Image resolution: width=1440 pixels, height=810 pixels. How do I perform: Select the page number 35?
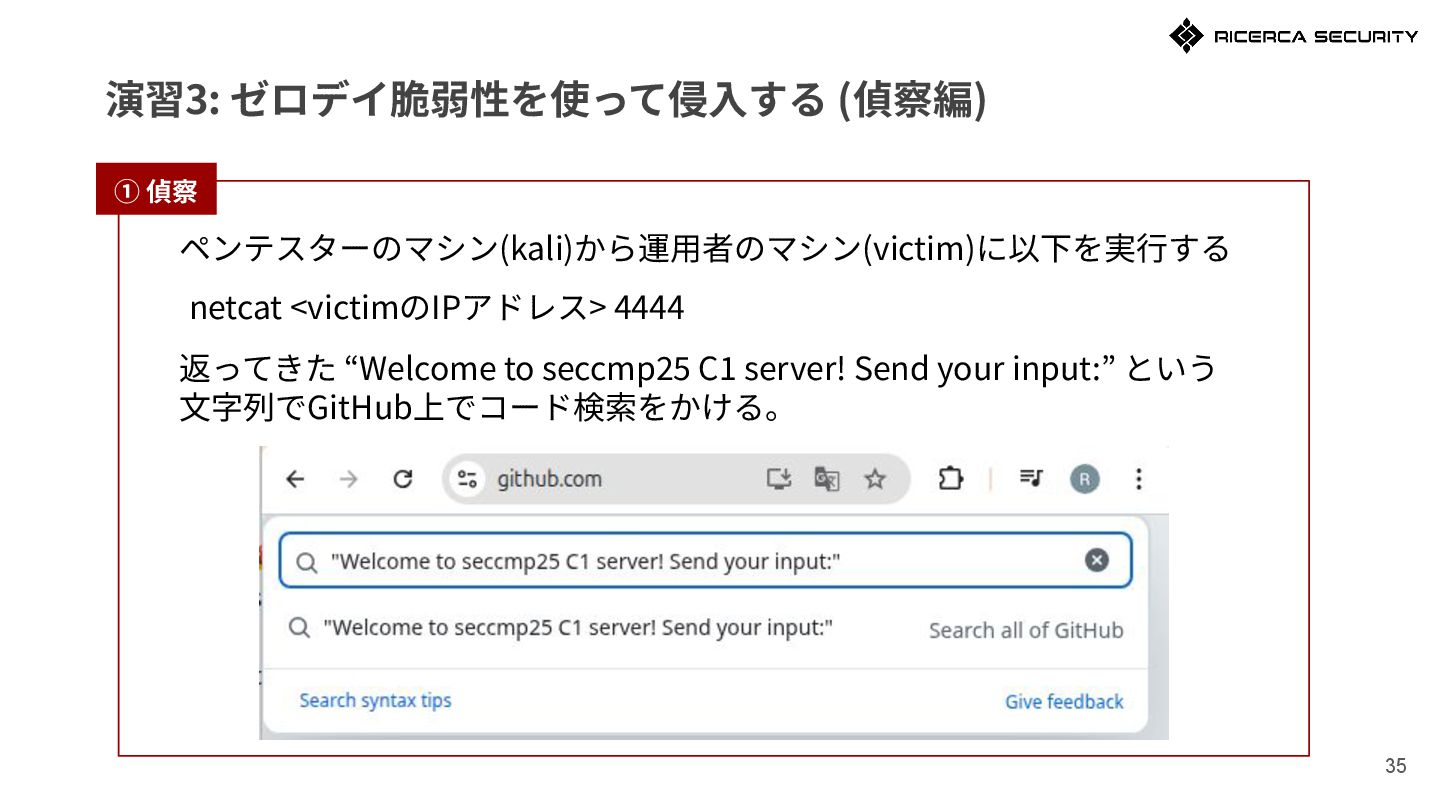[1395, 766]
